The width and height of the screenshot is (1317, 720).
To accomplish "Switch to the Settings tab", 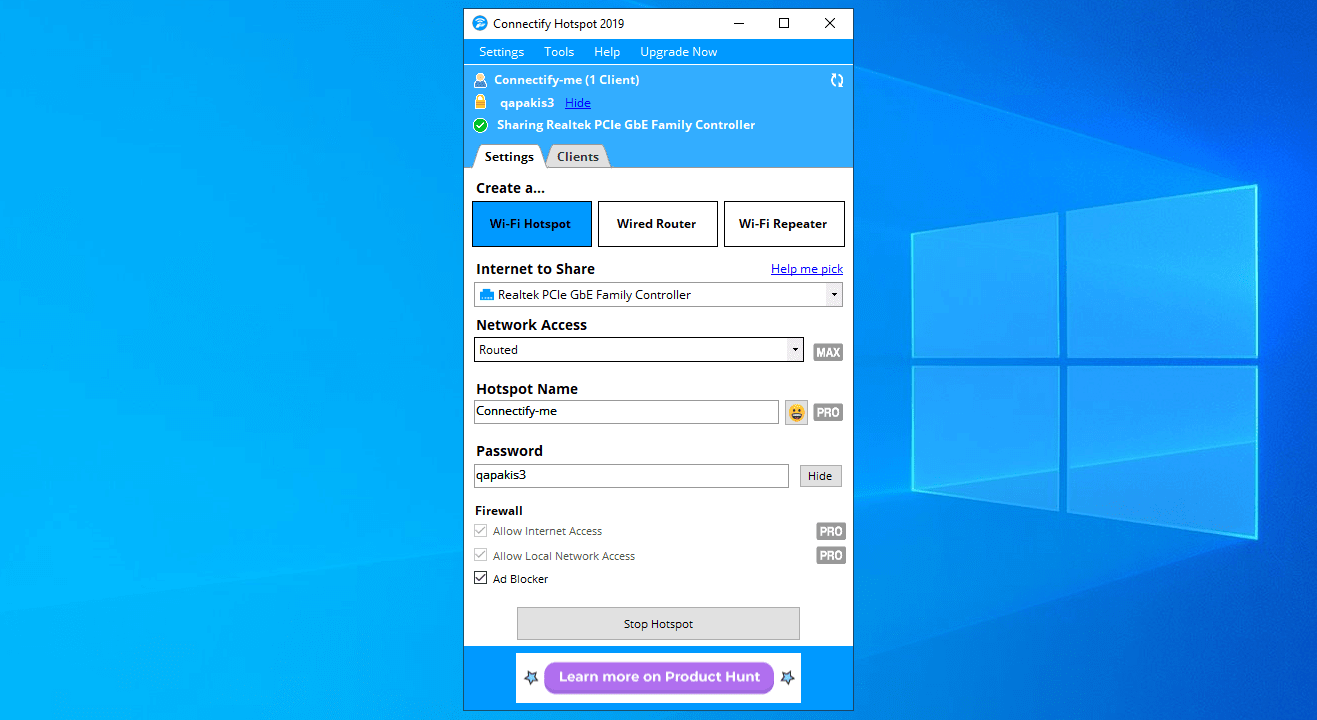I will tap(509, 157).
